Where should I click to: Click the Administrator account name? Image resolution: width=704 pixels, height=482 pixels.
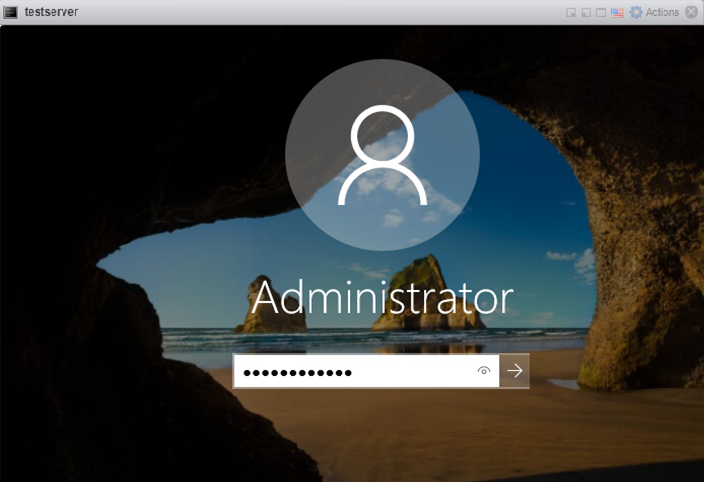click(x=382, y=297)
